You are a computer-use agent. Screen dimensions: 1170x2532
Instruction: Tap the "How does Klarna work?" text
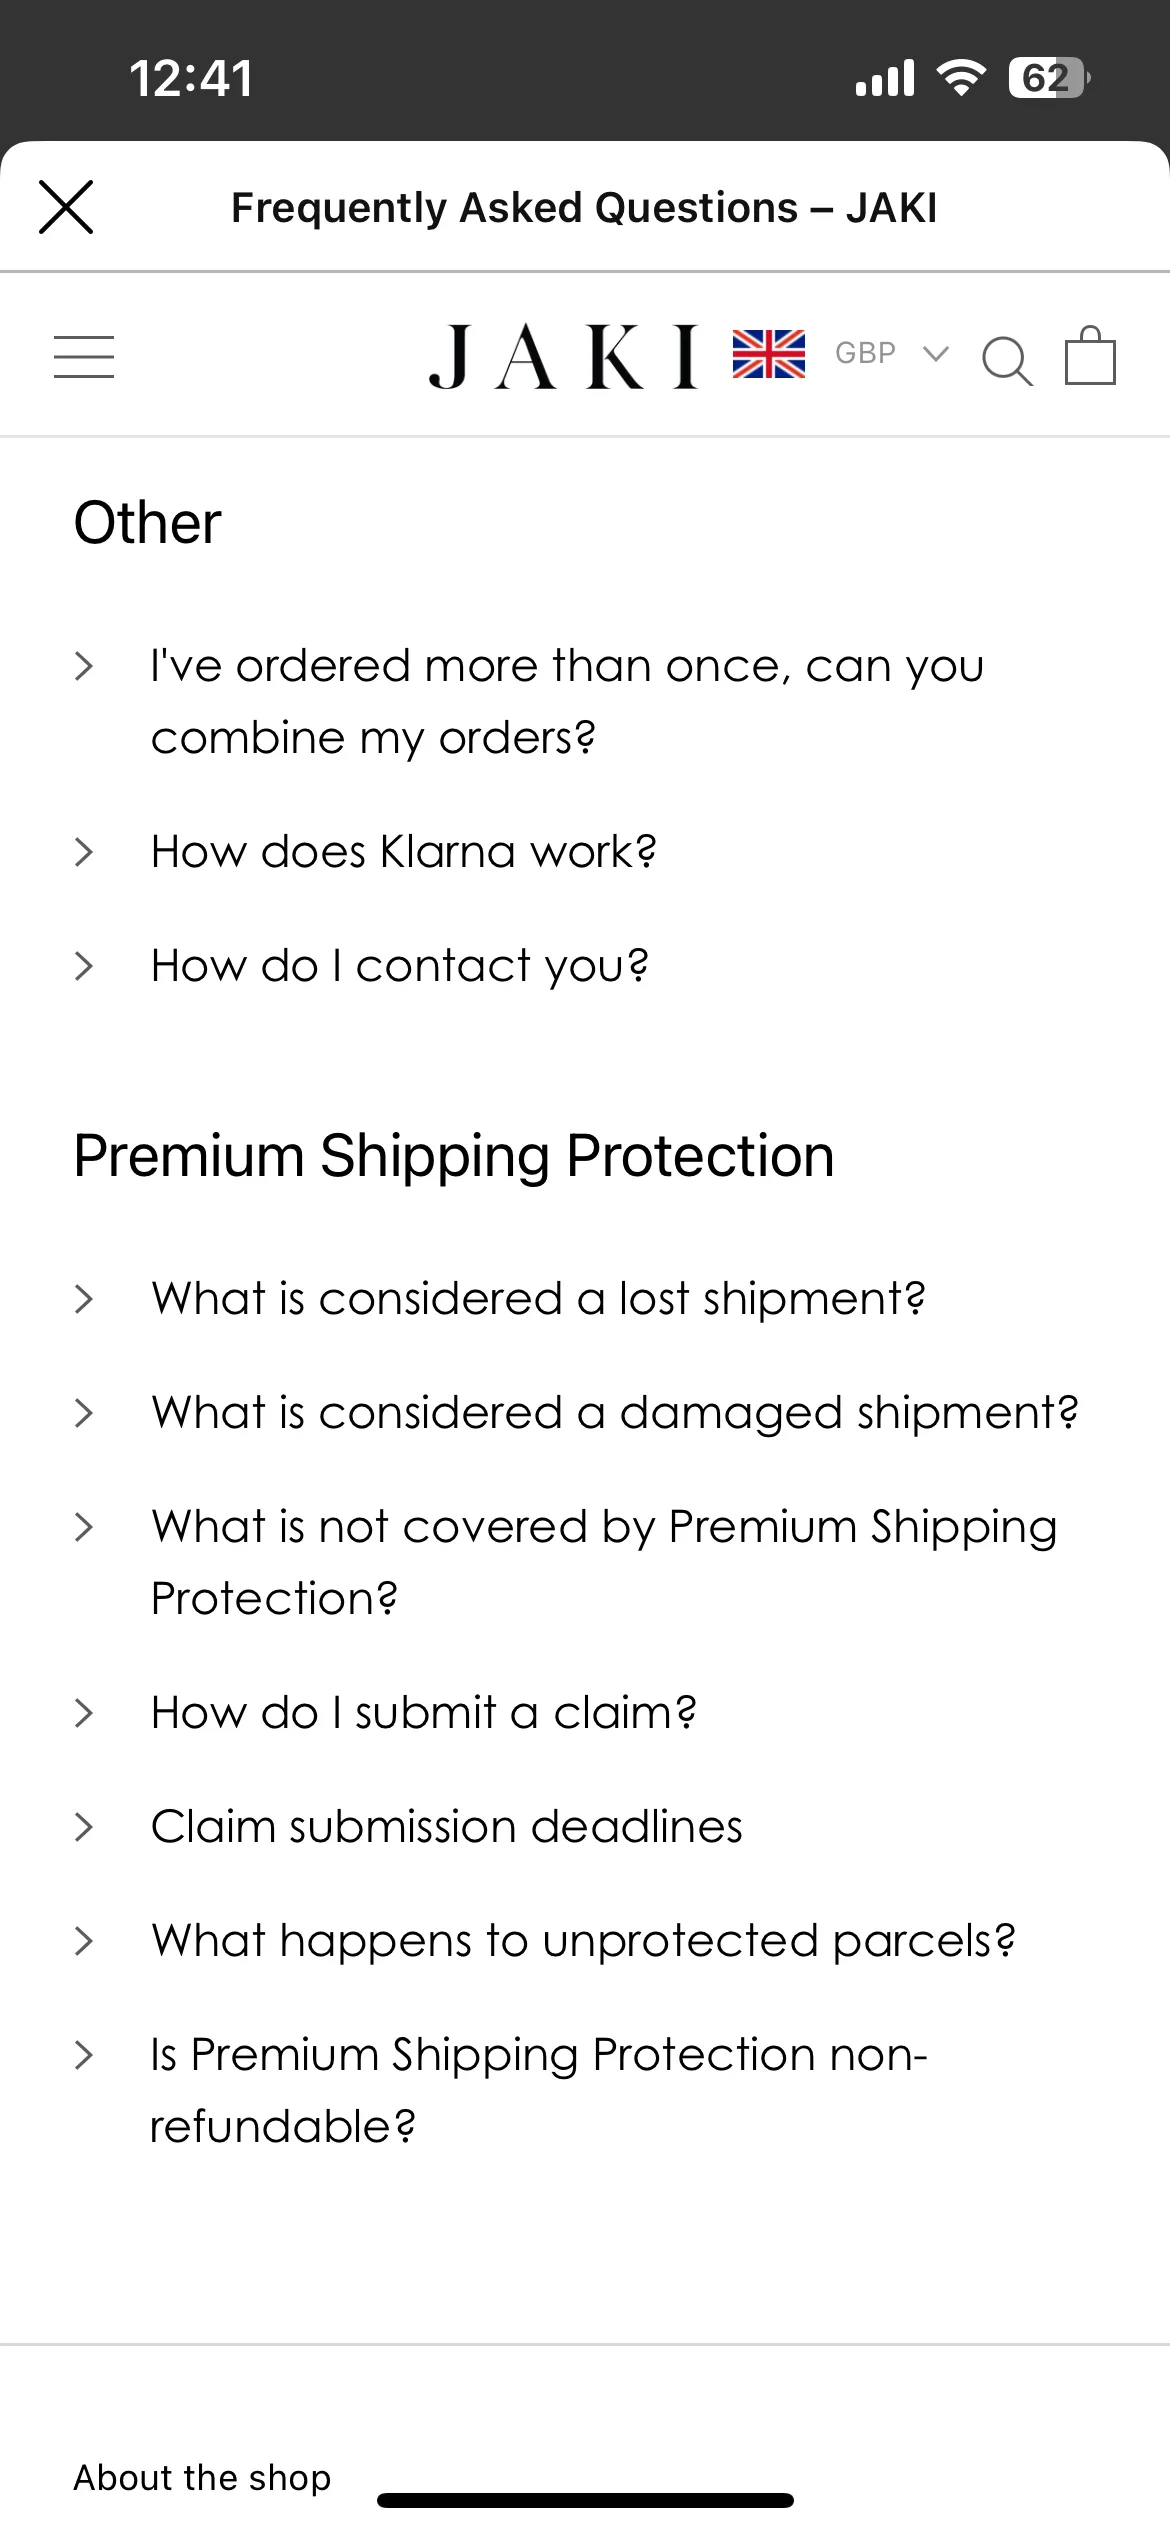(x=403, y=852)
